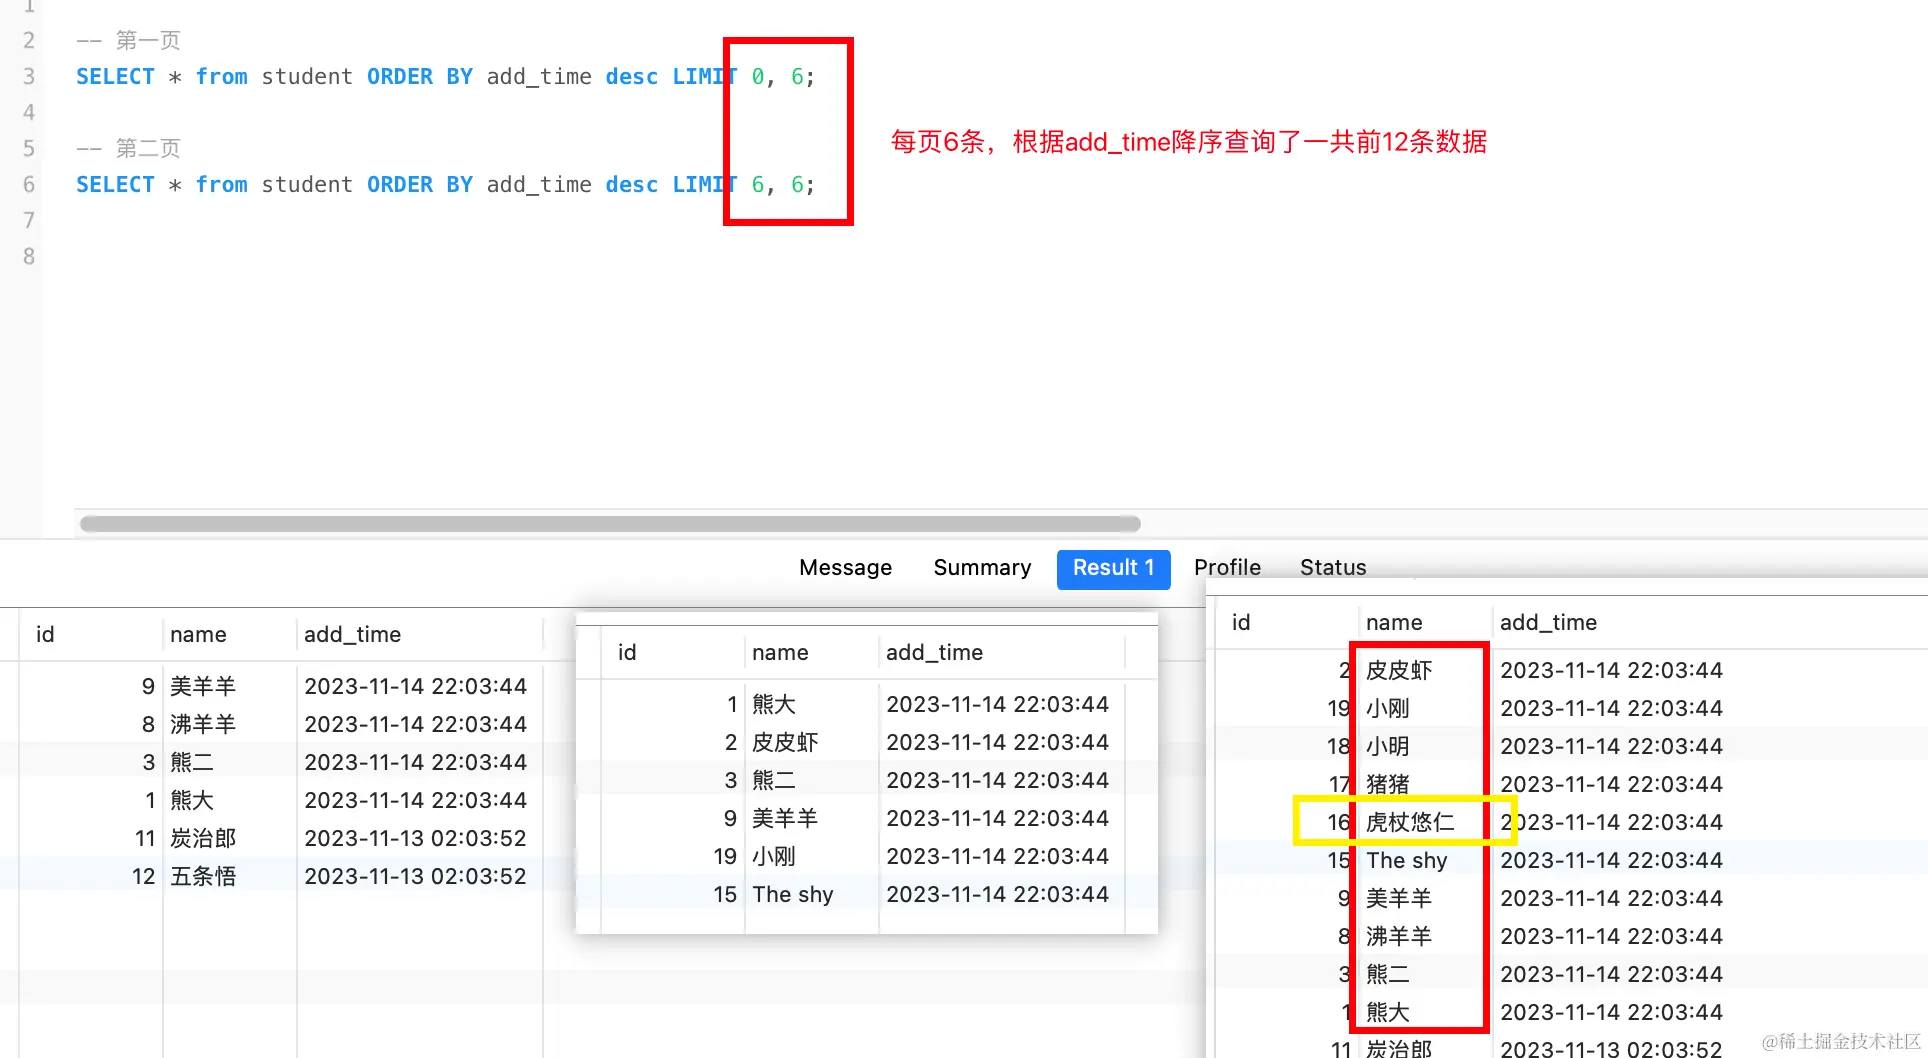Select '炭治郎' cell in left table
This screenshot has height=1058, width=1928.
(x=203, y=839)
